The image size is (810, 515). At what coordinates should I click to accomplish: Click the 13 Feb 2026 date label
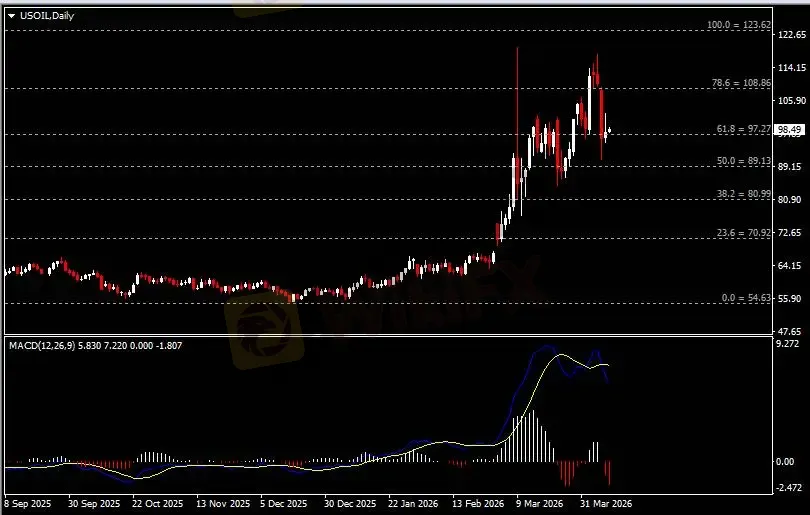pos(478,504)
